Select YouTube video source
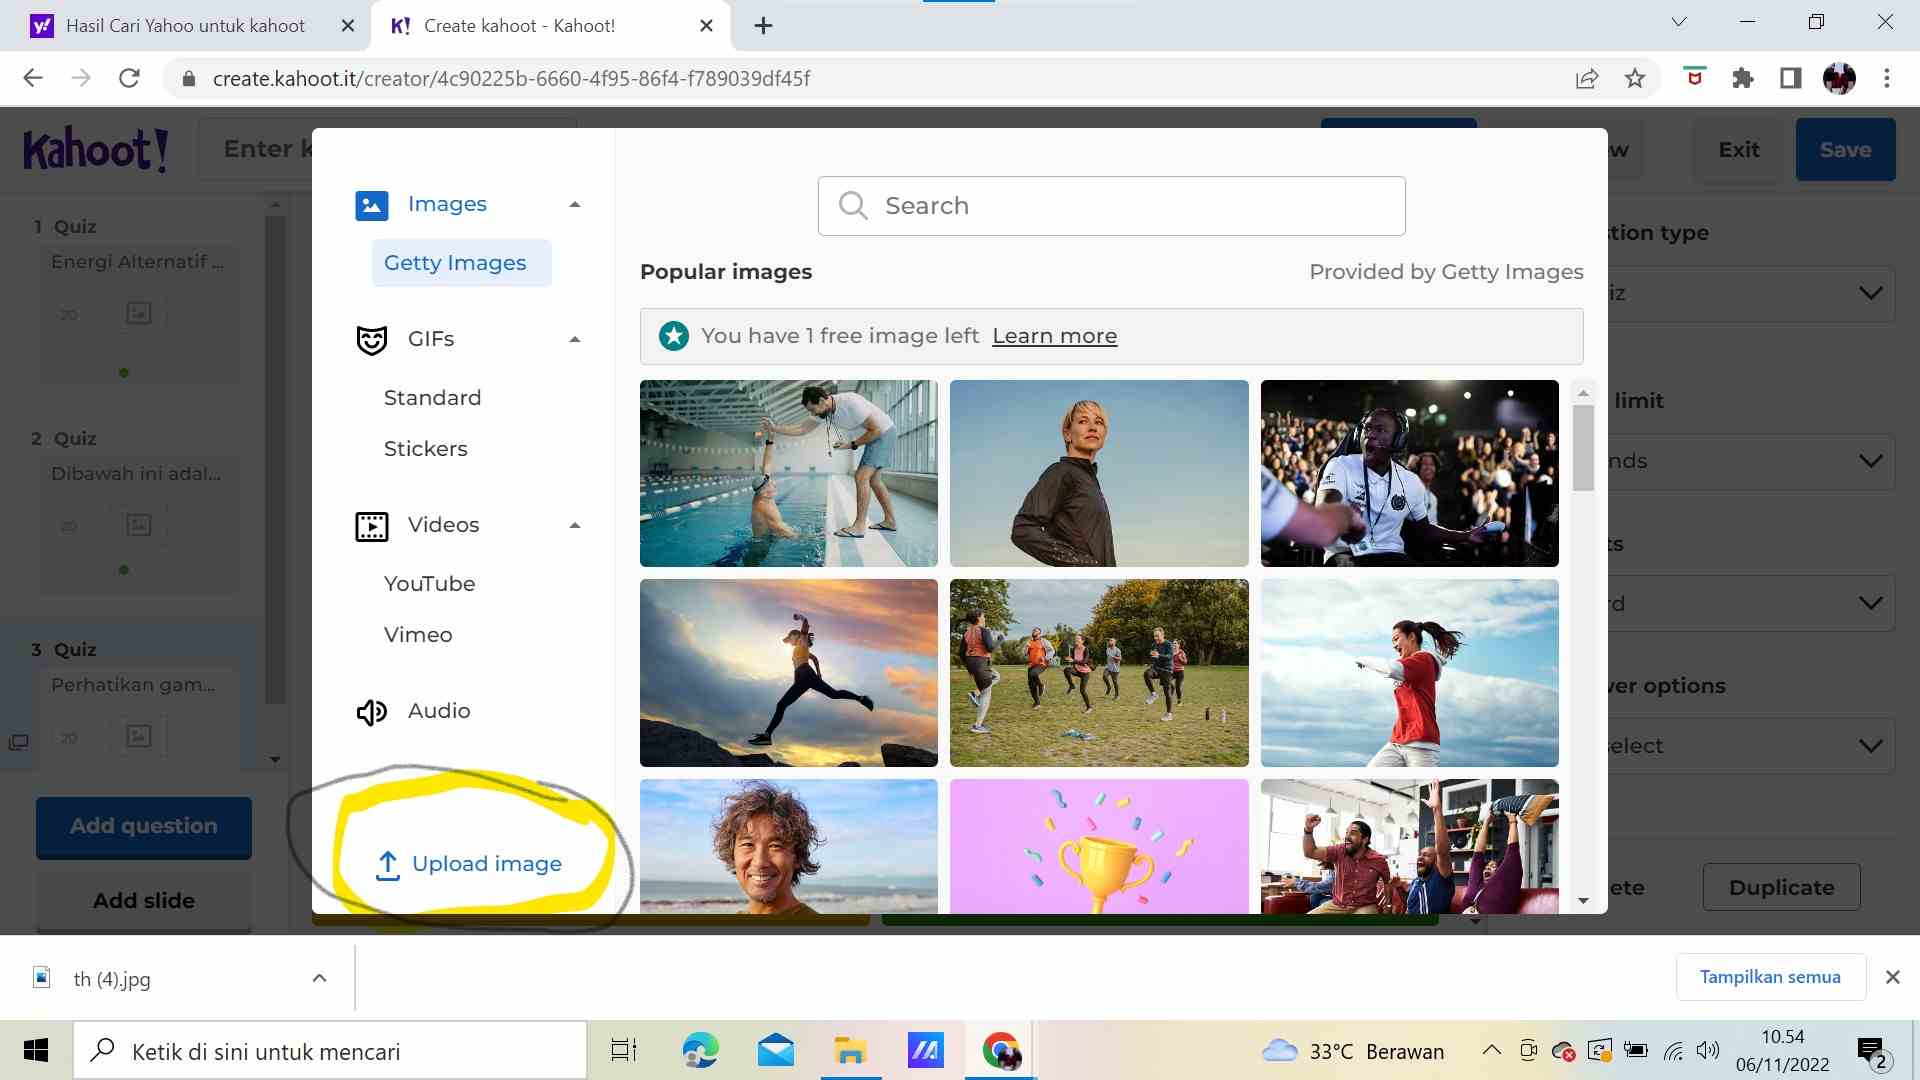Image resolution: width=1920 pixels, height=1080 pixels. coord(429,584)
